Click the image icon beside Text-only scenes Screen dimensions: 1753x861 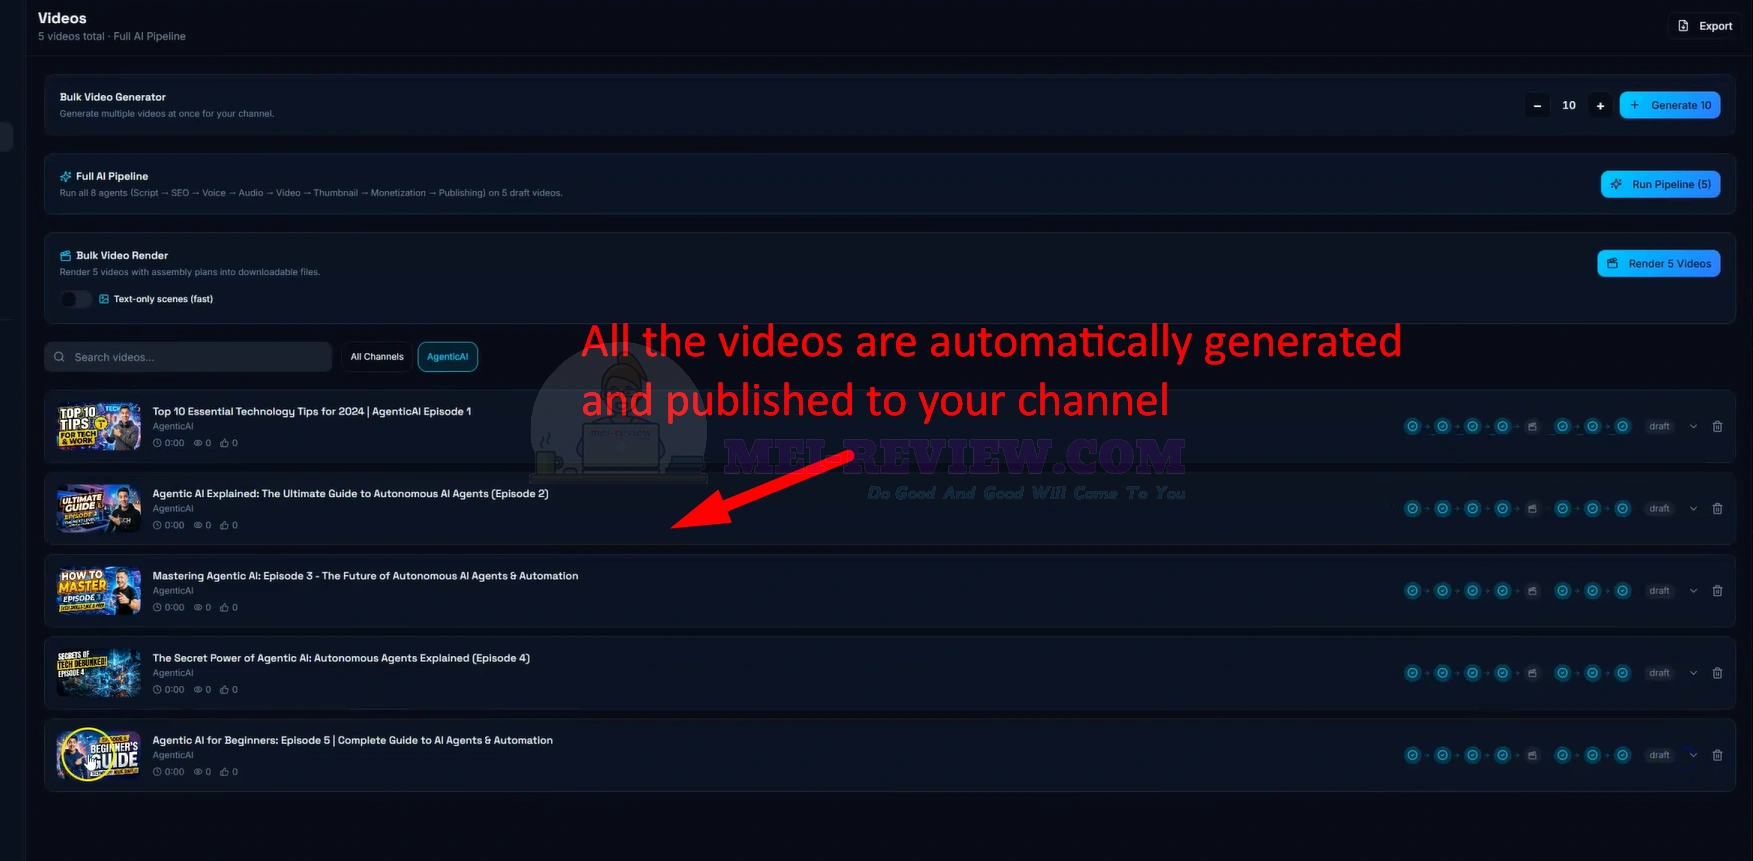104,299
